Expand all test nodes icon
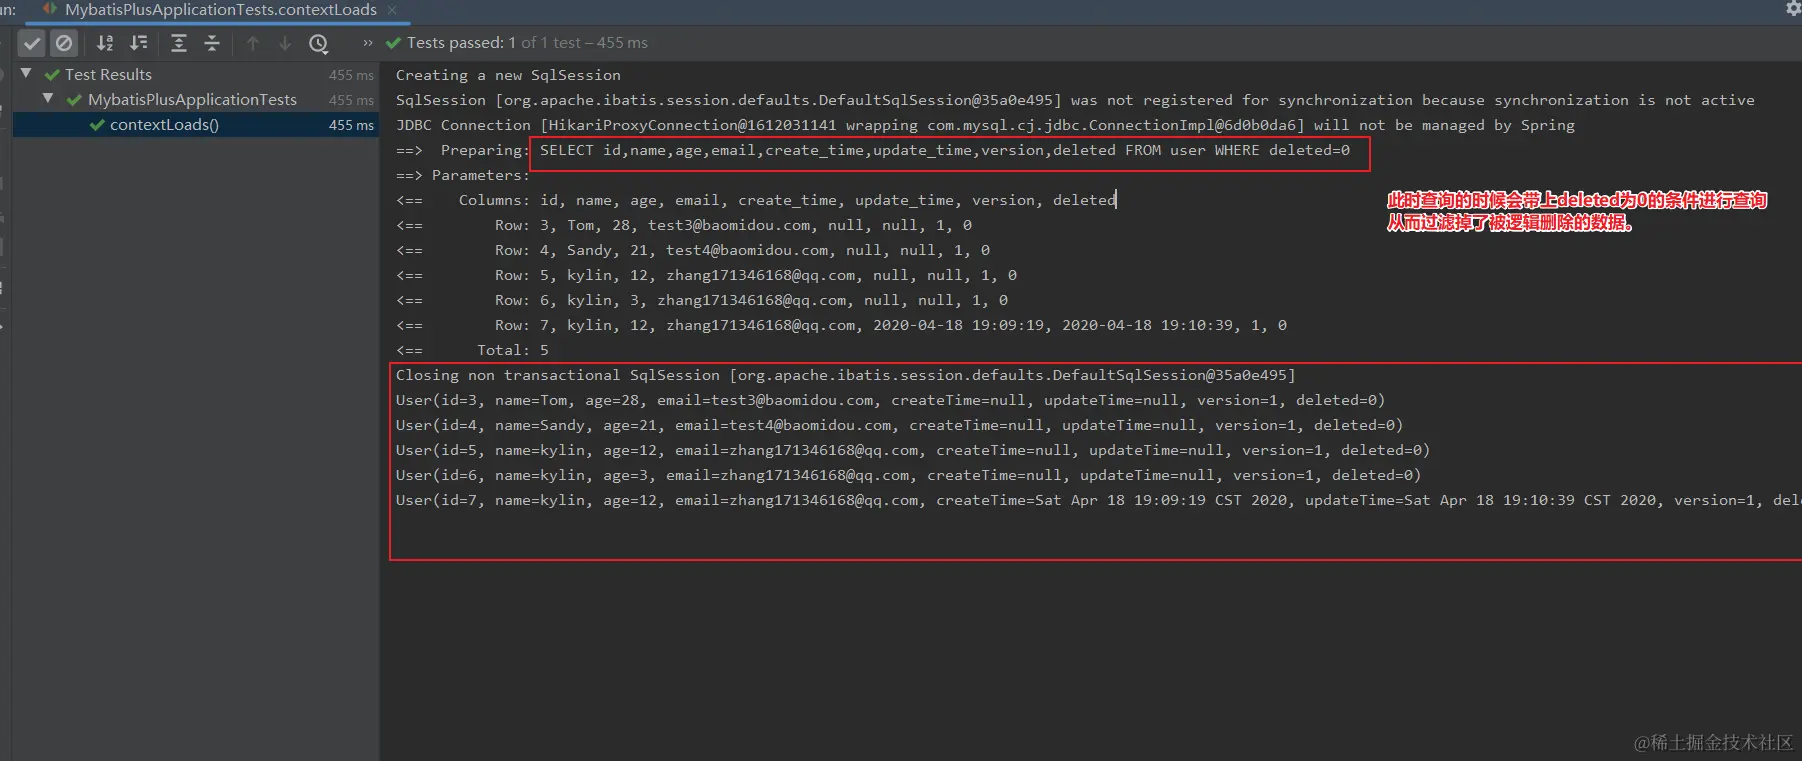 179,43
